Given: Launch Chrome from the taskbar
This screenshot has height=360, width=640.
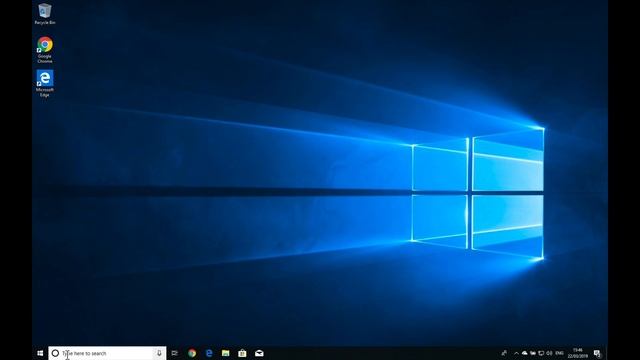Looking at the screenshot, I should (x=192, y=353).
